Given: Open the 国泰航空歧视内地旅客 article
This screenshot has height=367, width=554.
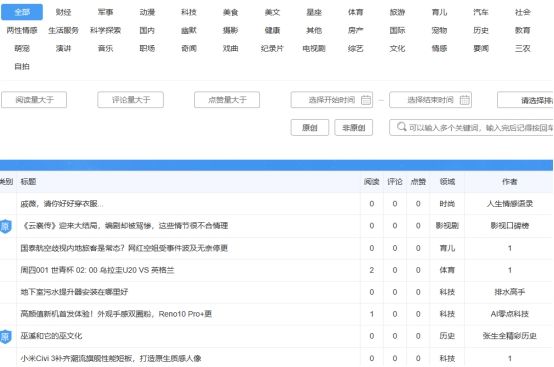Looking at the screenshot, I should pos(124,248).
